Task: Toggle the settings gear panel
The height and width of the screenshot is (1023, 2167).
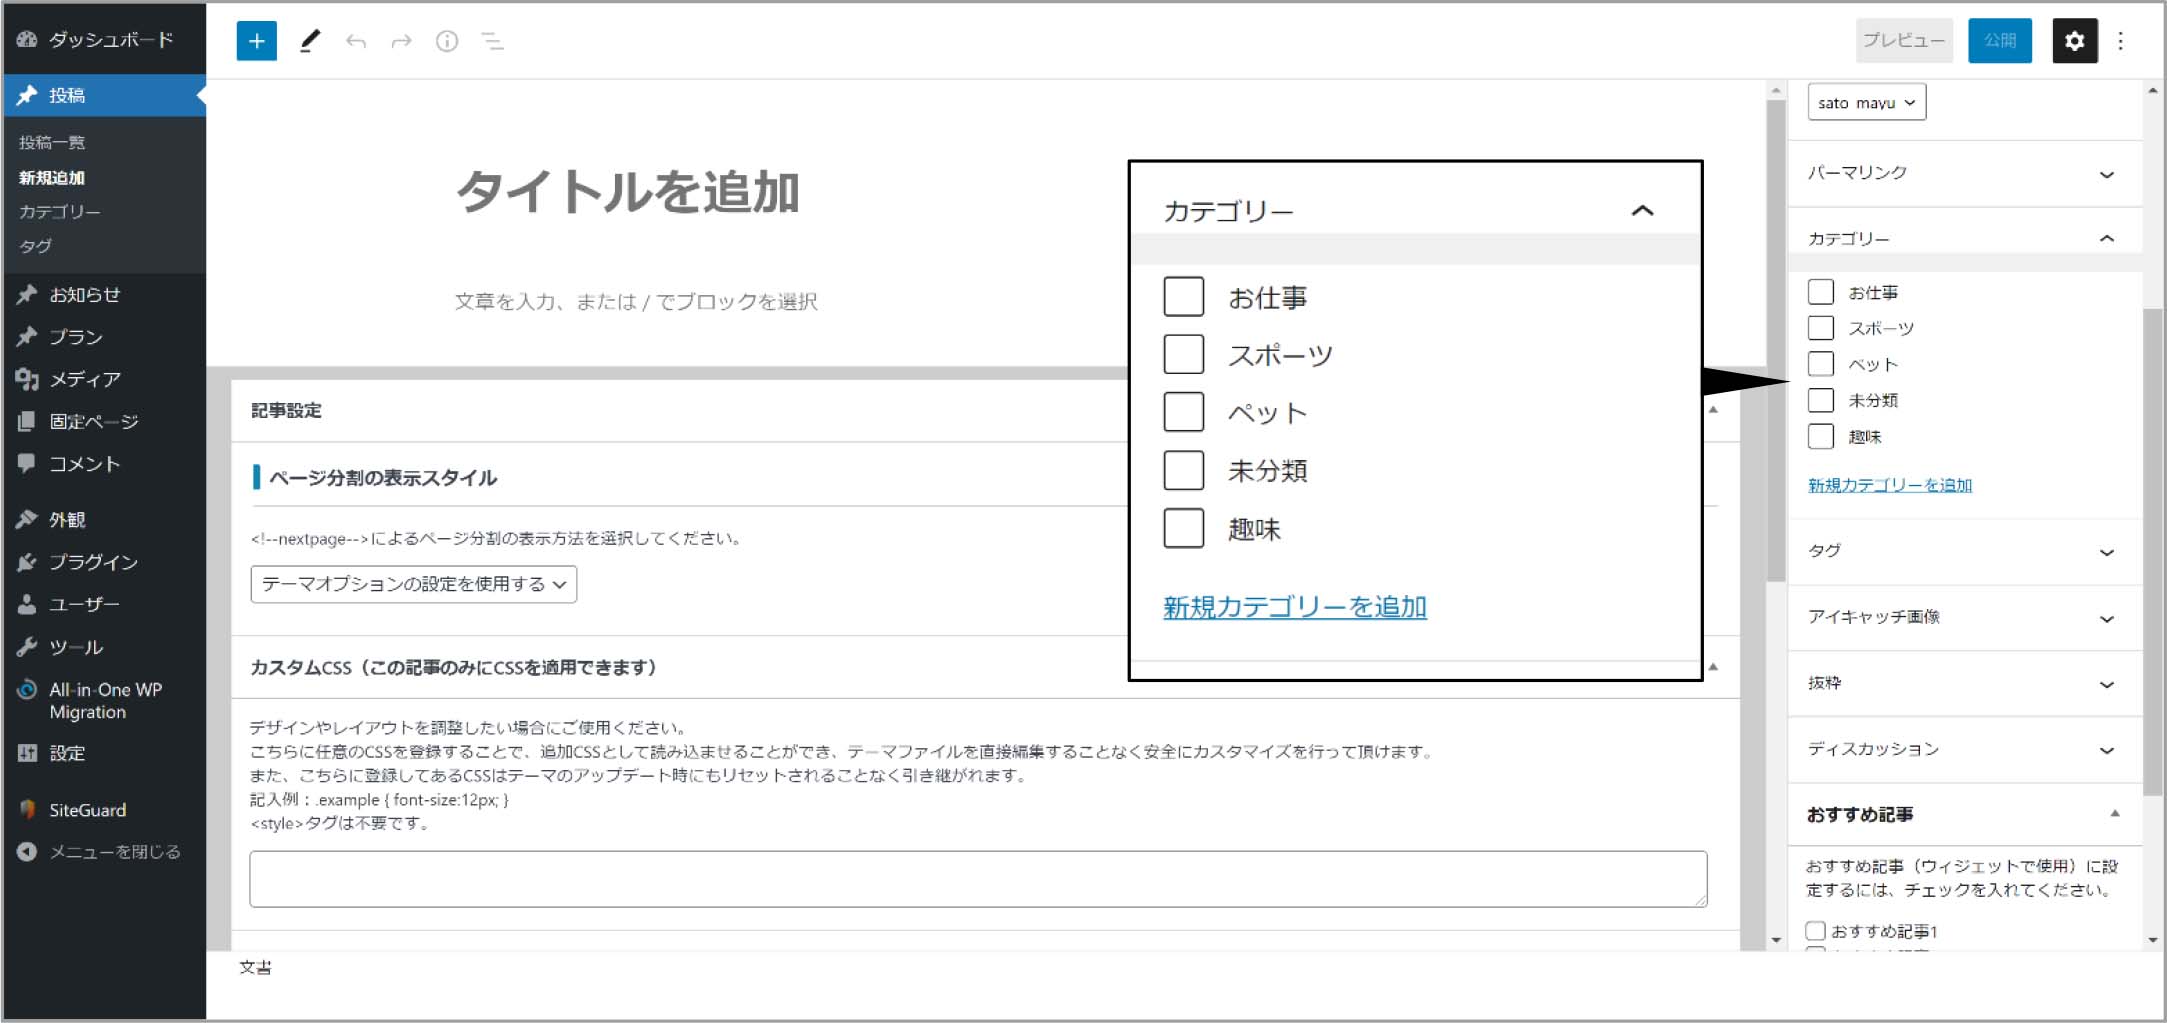Action: [2074, 41]
